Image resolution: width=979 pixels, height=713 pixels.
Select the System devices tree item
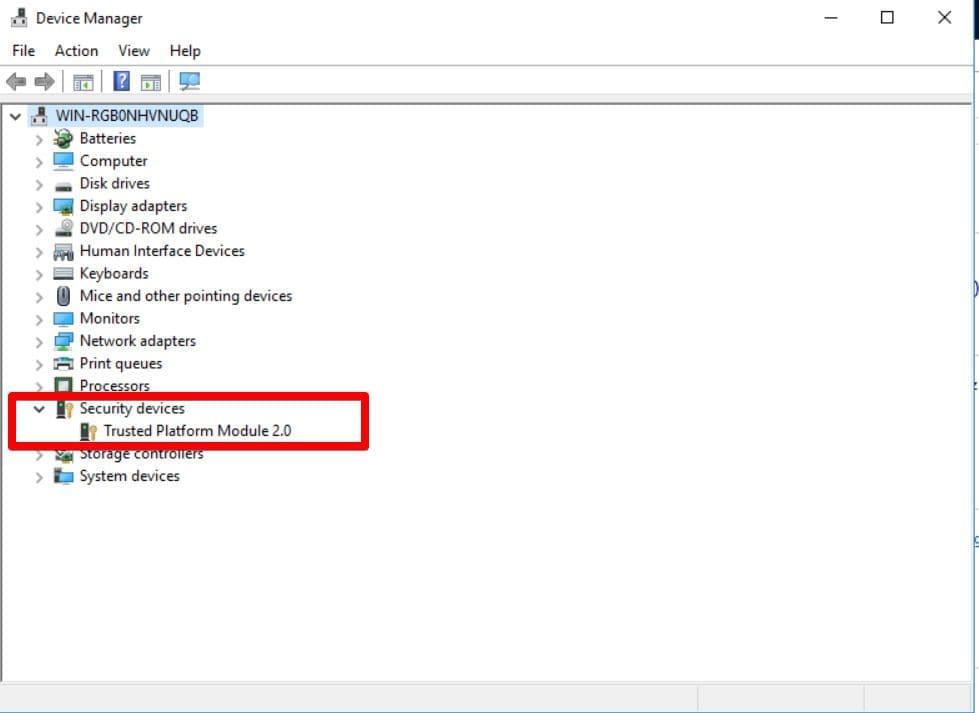129,476
